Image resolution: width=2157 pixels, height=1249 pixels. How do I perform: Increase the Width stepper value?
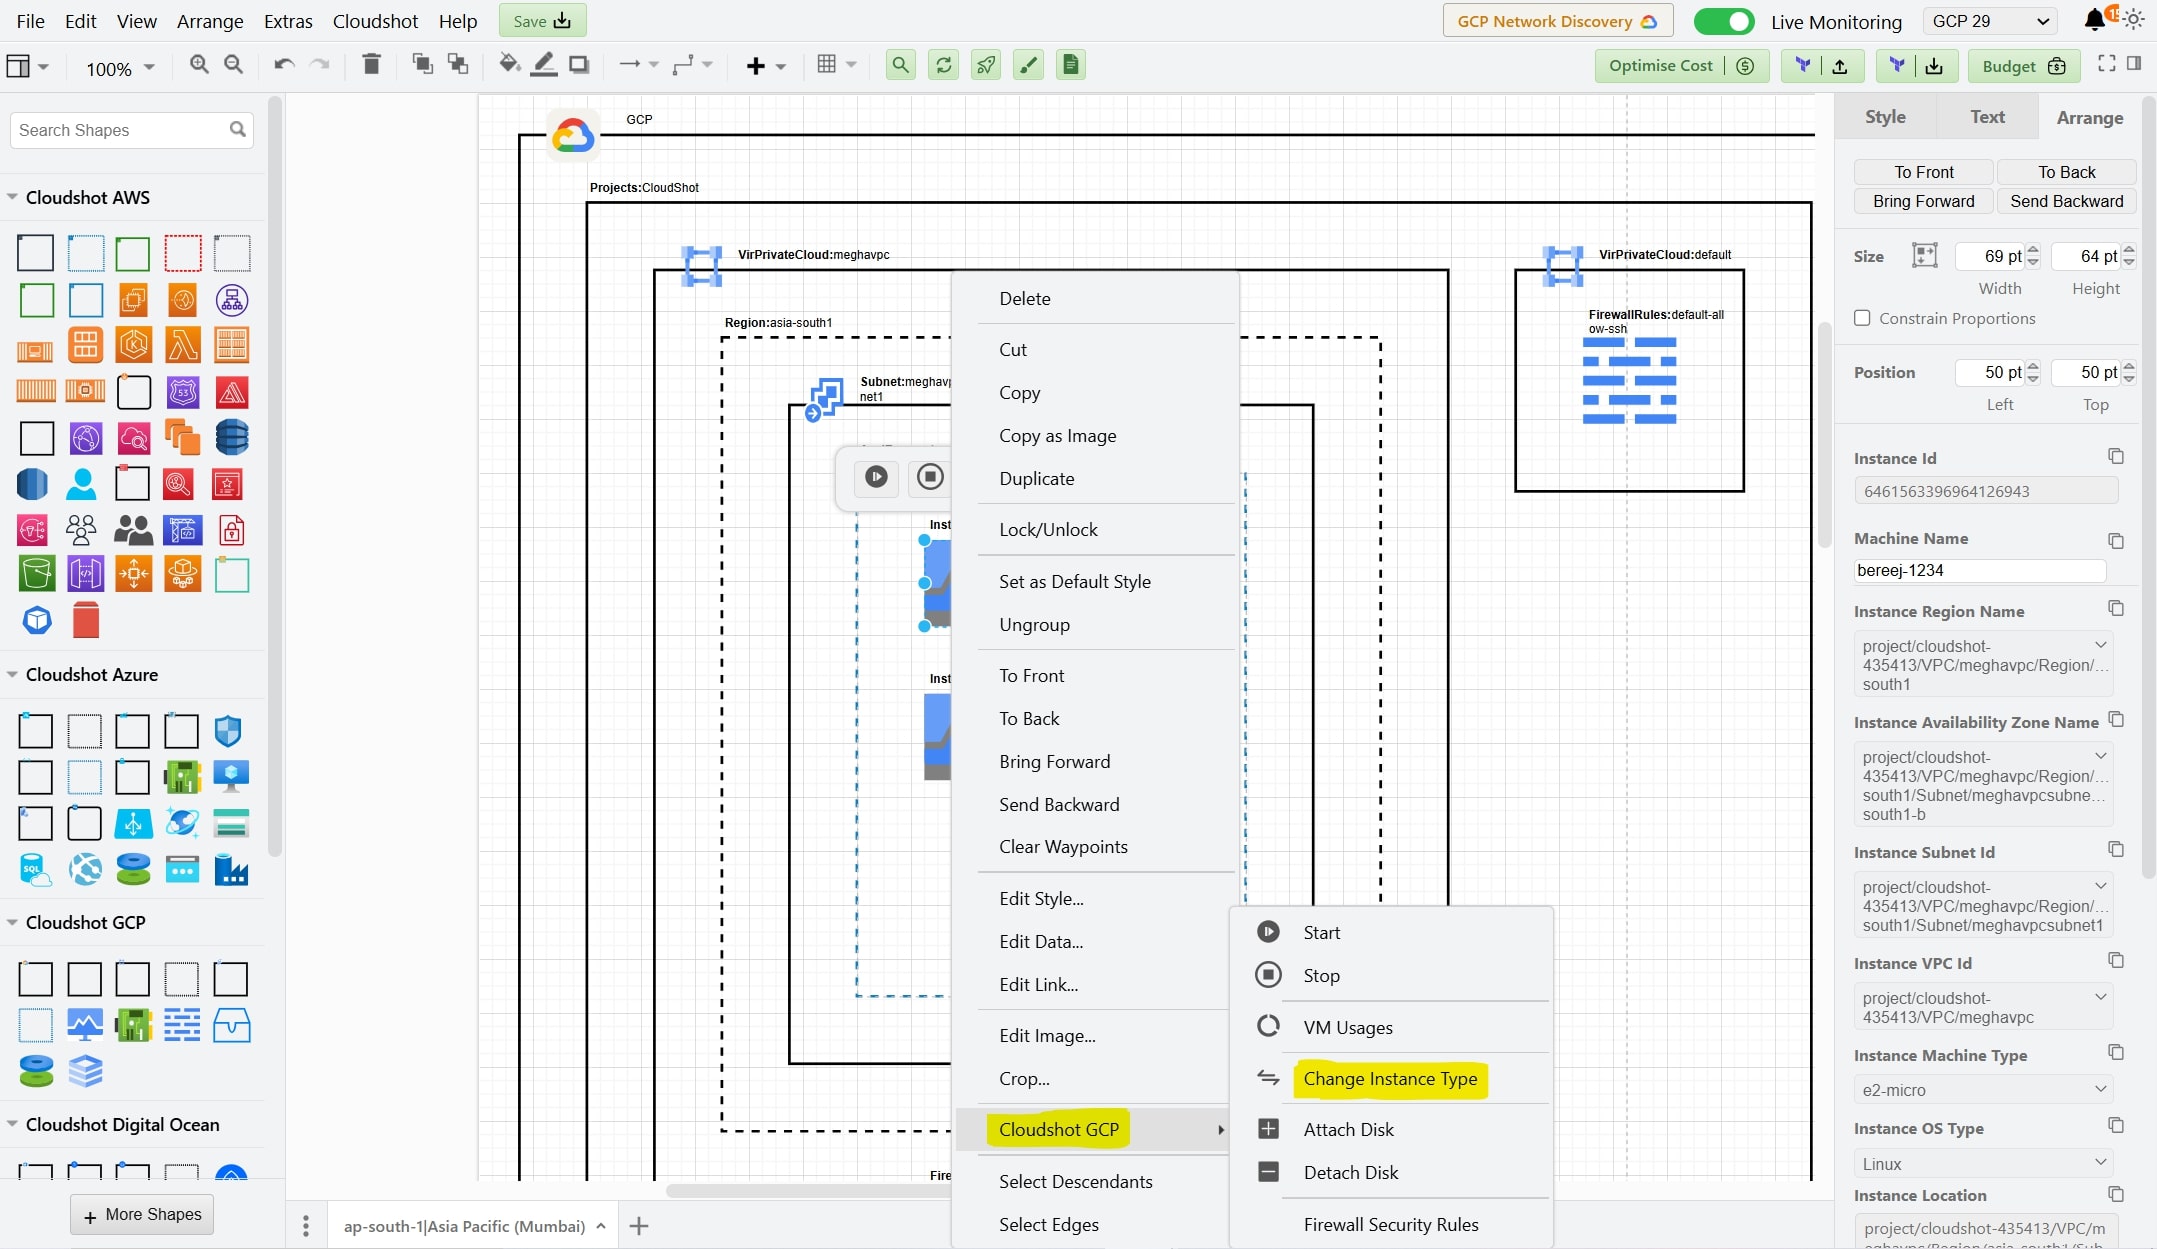point(2033,250)
